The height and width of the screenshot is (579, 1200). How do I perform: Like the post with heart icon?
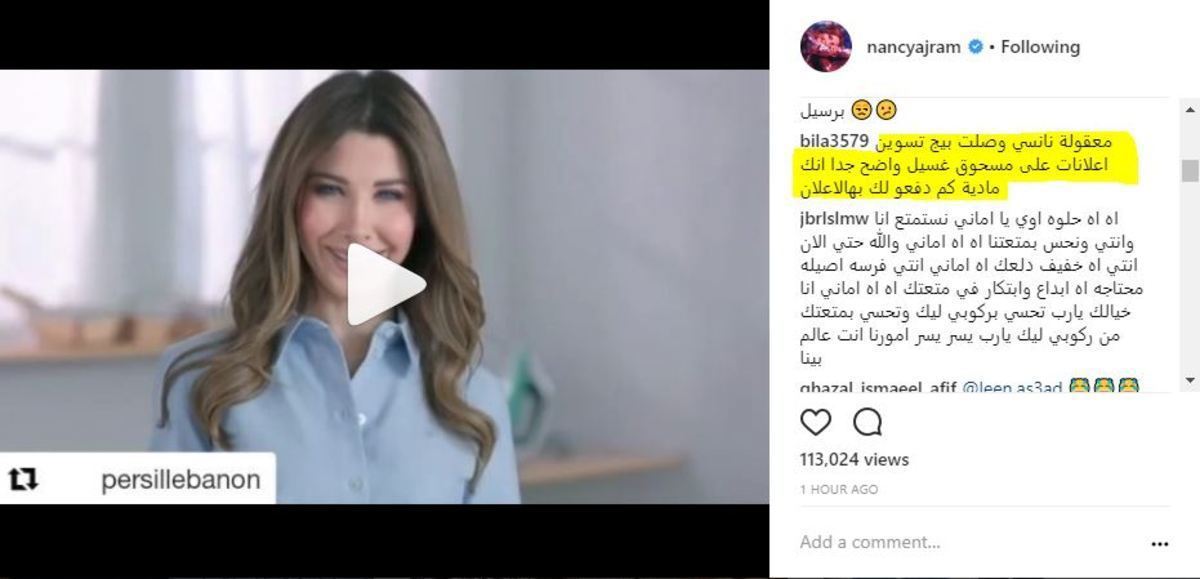tap(816, 422)
